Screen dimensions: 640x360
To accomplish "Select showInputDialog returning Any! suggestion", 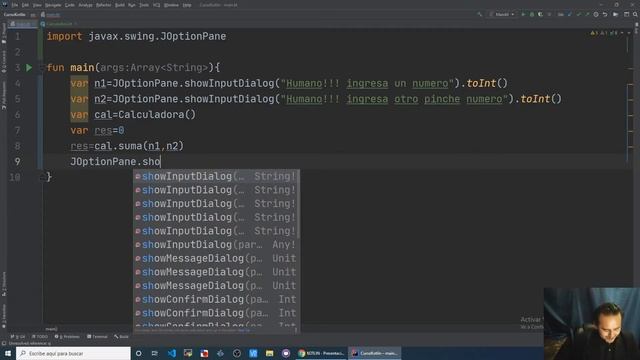I will (216, 244).
